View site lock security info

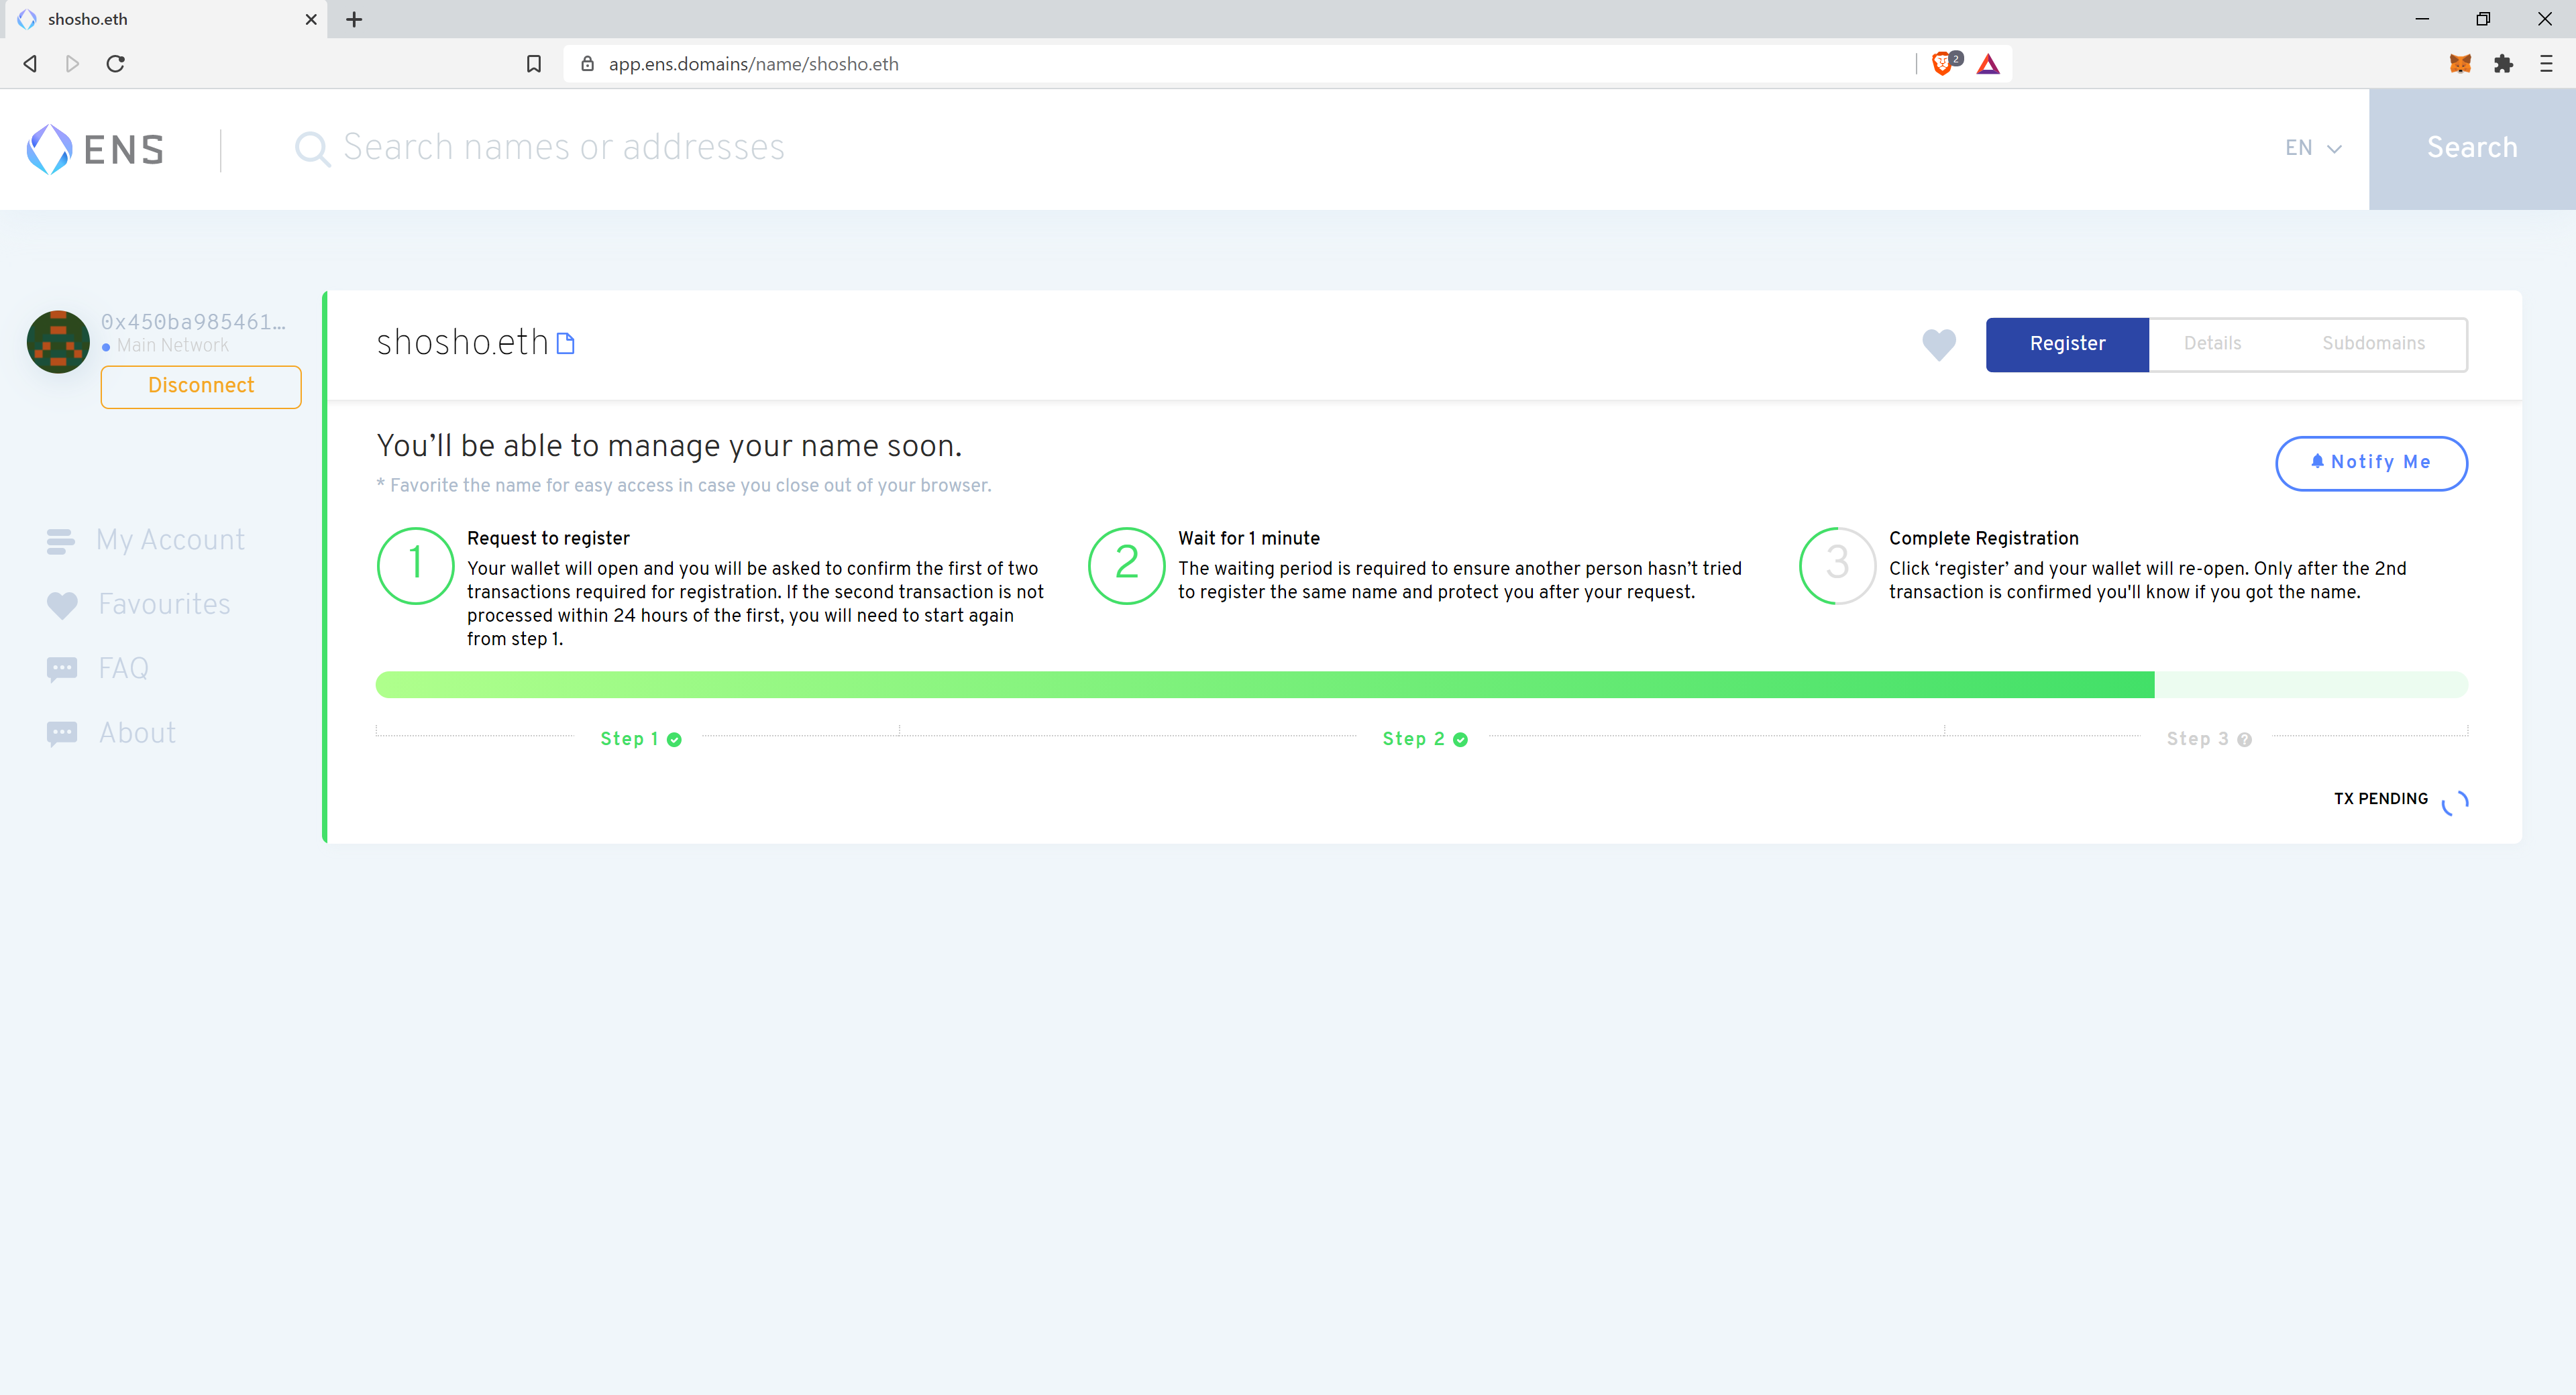(x=588, y=64)
